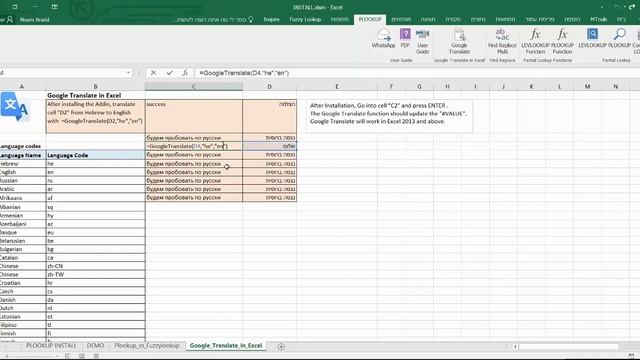Switch to Plookup_vs_Fuzzylookup sheet tab
This screenshot has width=640, height=360.
pos(147,345)
